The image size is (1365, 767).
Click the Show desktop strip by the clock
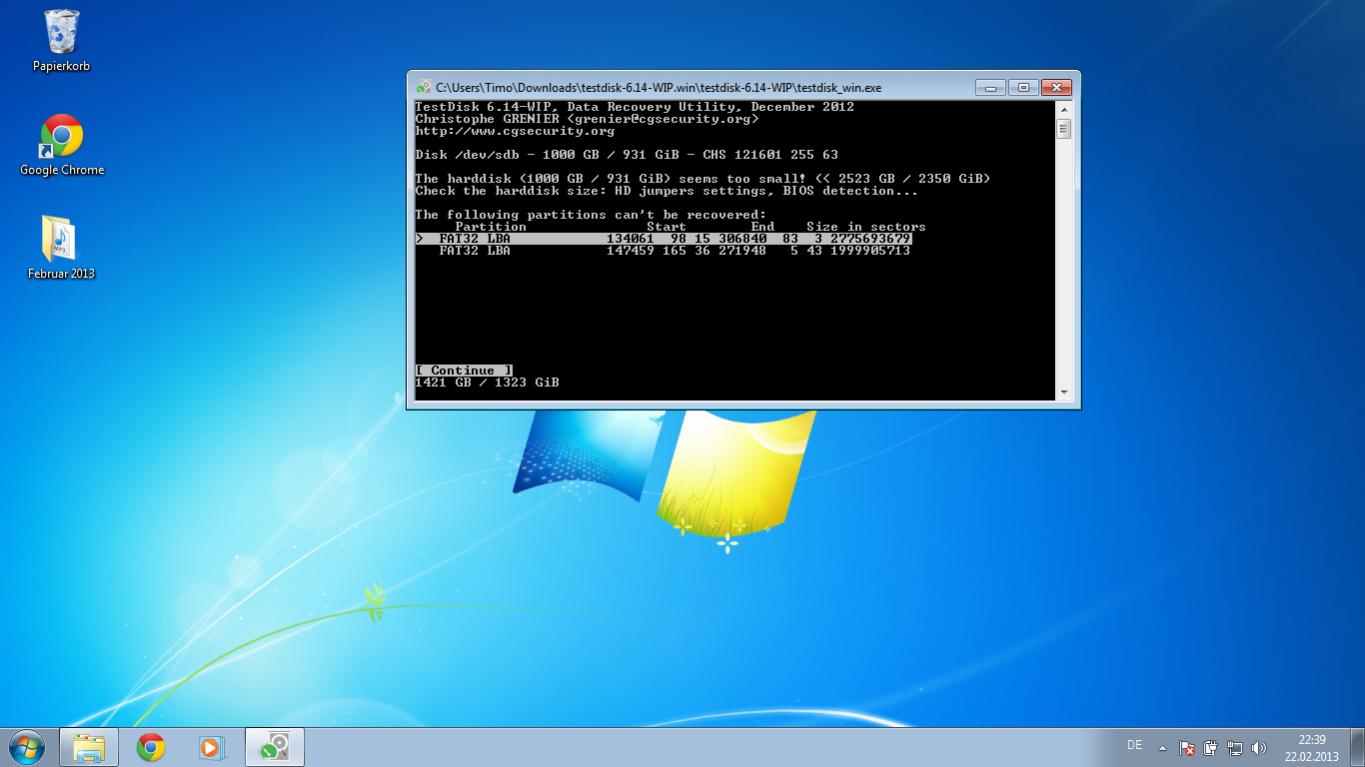pos(1357,748)
